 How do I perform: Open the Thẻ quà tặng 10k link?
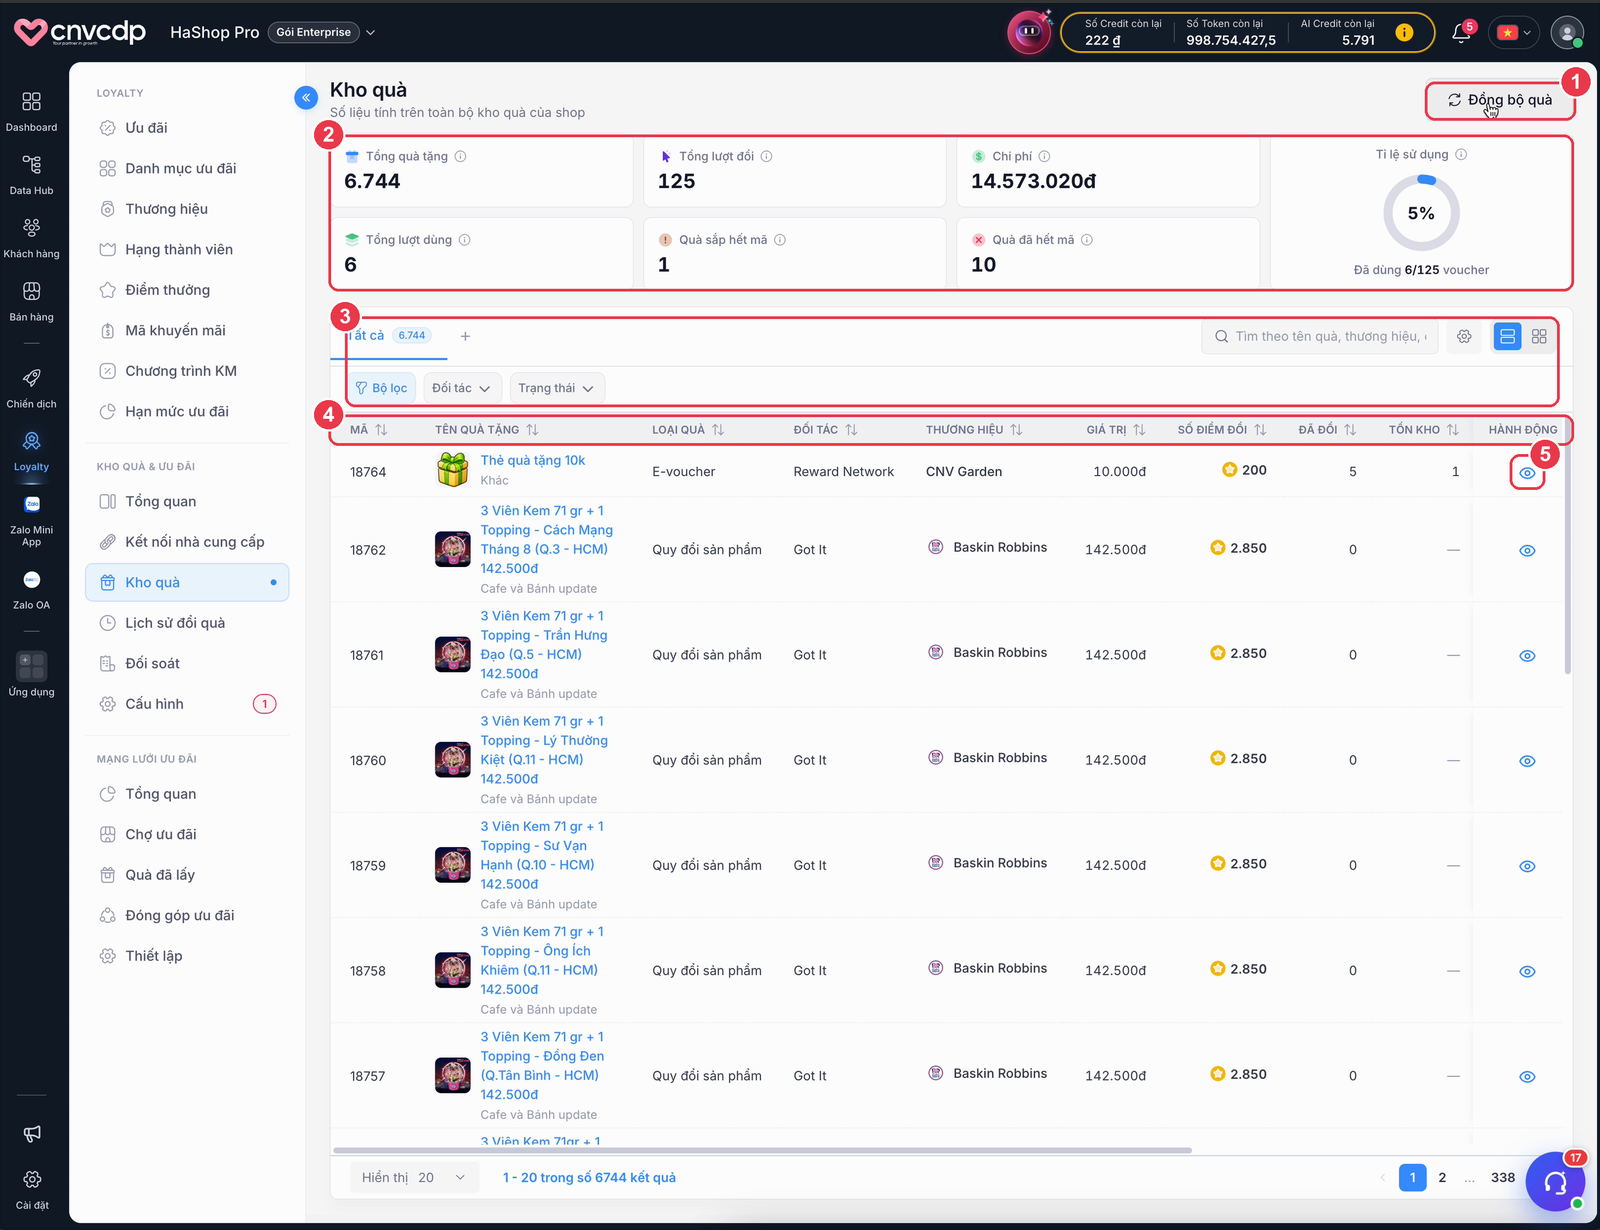pyautogui.click(x=533, y=461)
